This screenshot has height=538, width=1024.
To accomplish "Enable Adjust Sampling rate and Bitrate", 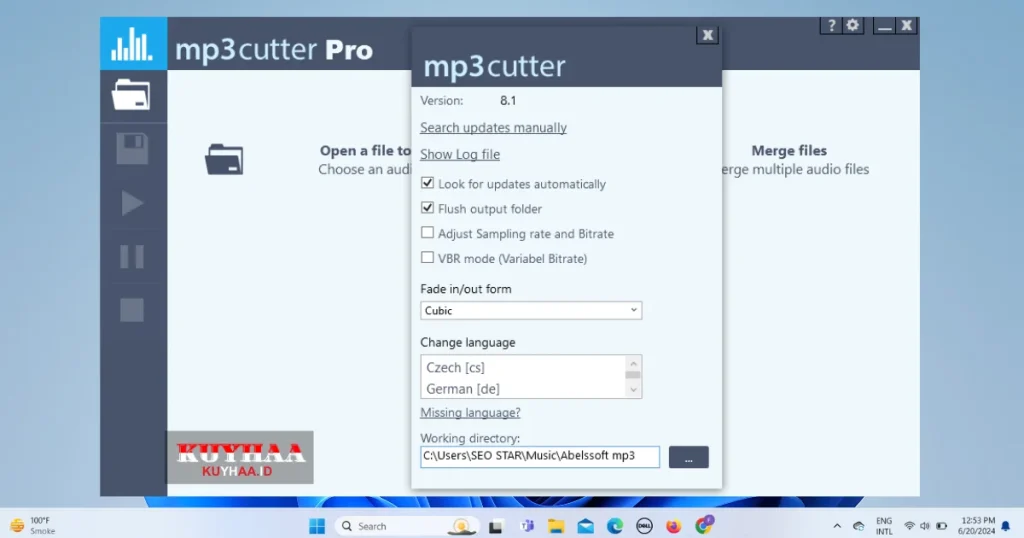I will coord(427,232).
